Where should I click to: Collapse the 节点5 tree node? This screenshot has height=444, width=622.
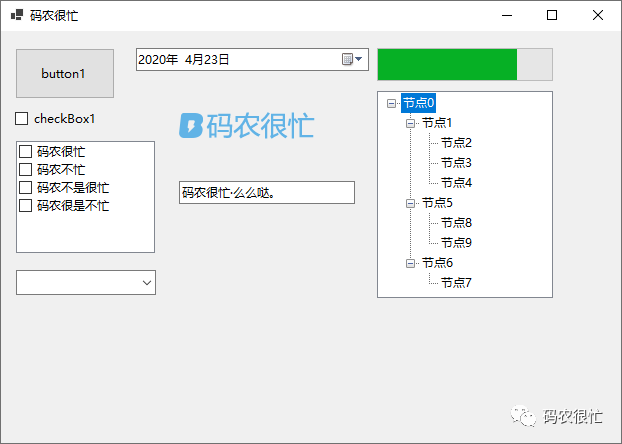[x=410, y=203]
